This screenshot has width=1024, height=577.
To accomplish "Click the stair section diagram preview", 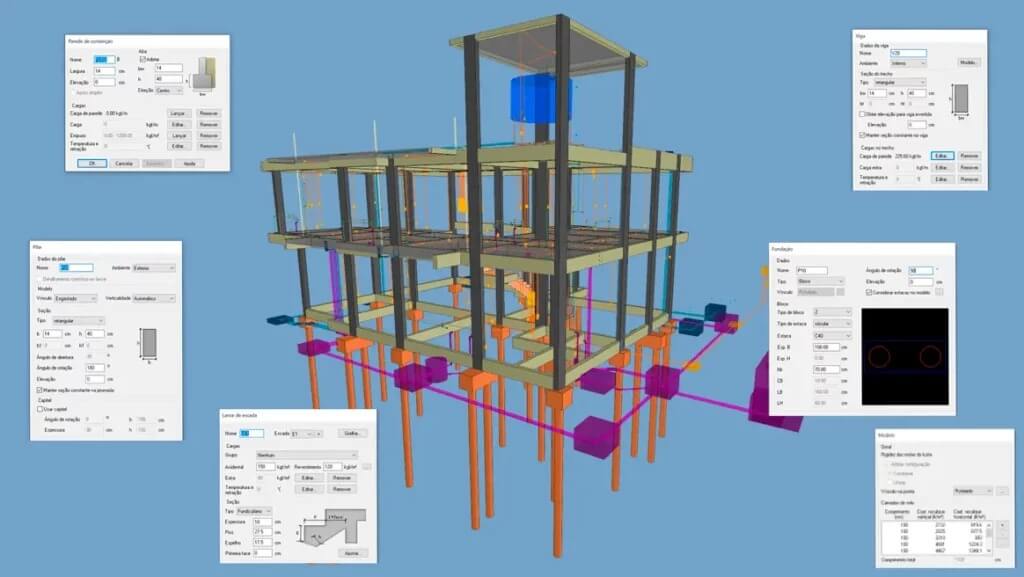I will click(332, 526).
